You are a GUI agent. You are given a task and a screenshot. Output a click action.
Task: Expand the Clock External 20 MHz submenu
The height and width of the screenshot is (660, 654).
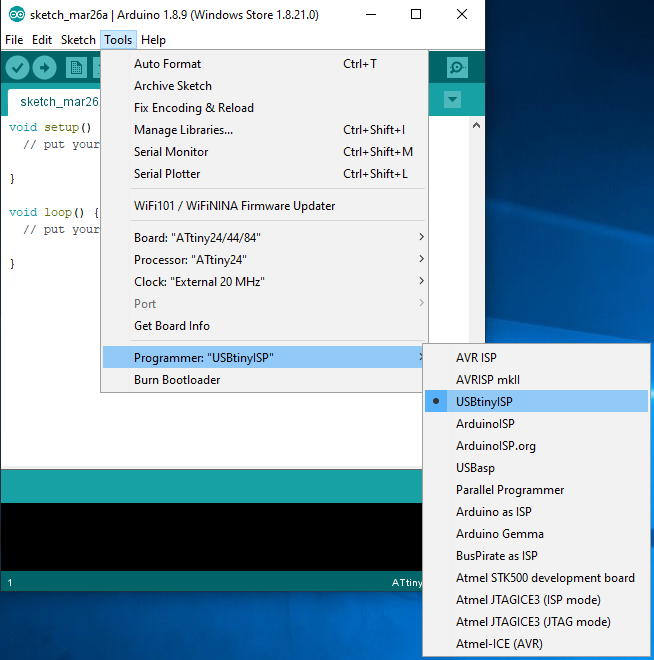(x=264, y=282)
